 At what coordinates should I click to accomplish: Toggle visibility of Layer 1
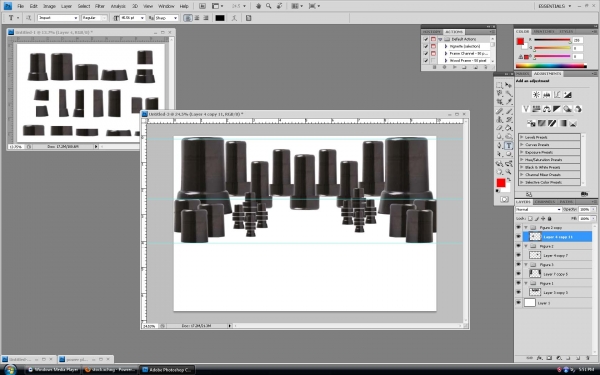click(518, 303)
